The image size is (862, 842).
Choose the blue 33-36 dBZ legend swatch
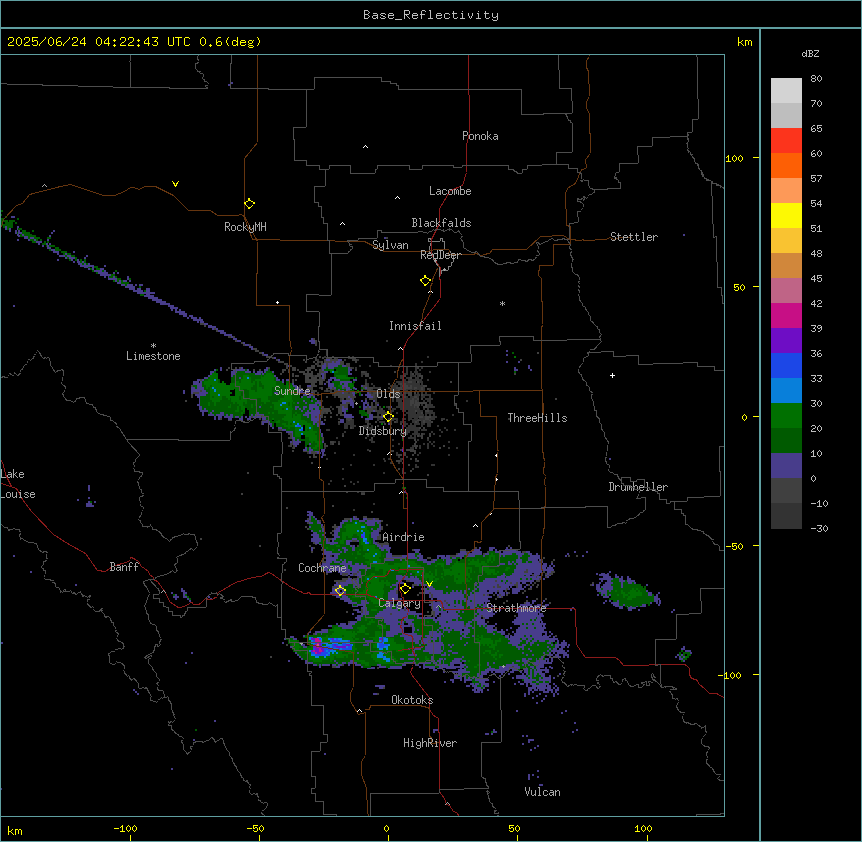click(x=786, y=365)
